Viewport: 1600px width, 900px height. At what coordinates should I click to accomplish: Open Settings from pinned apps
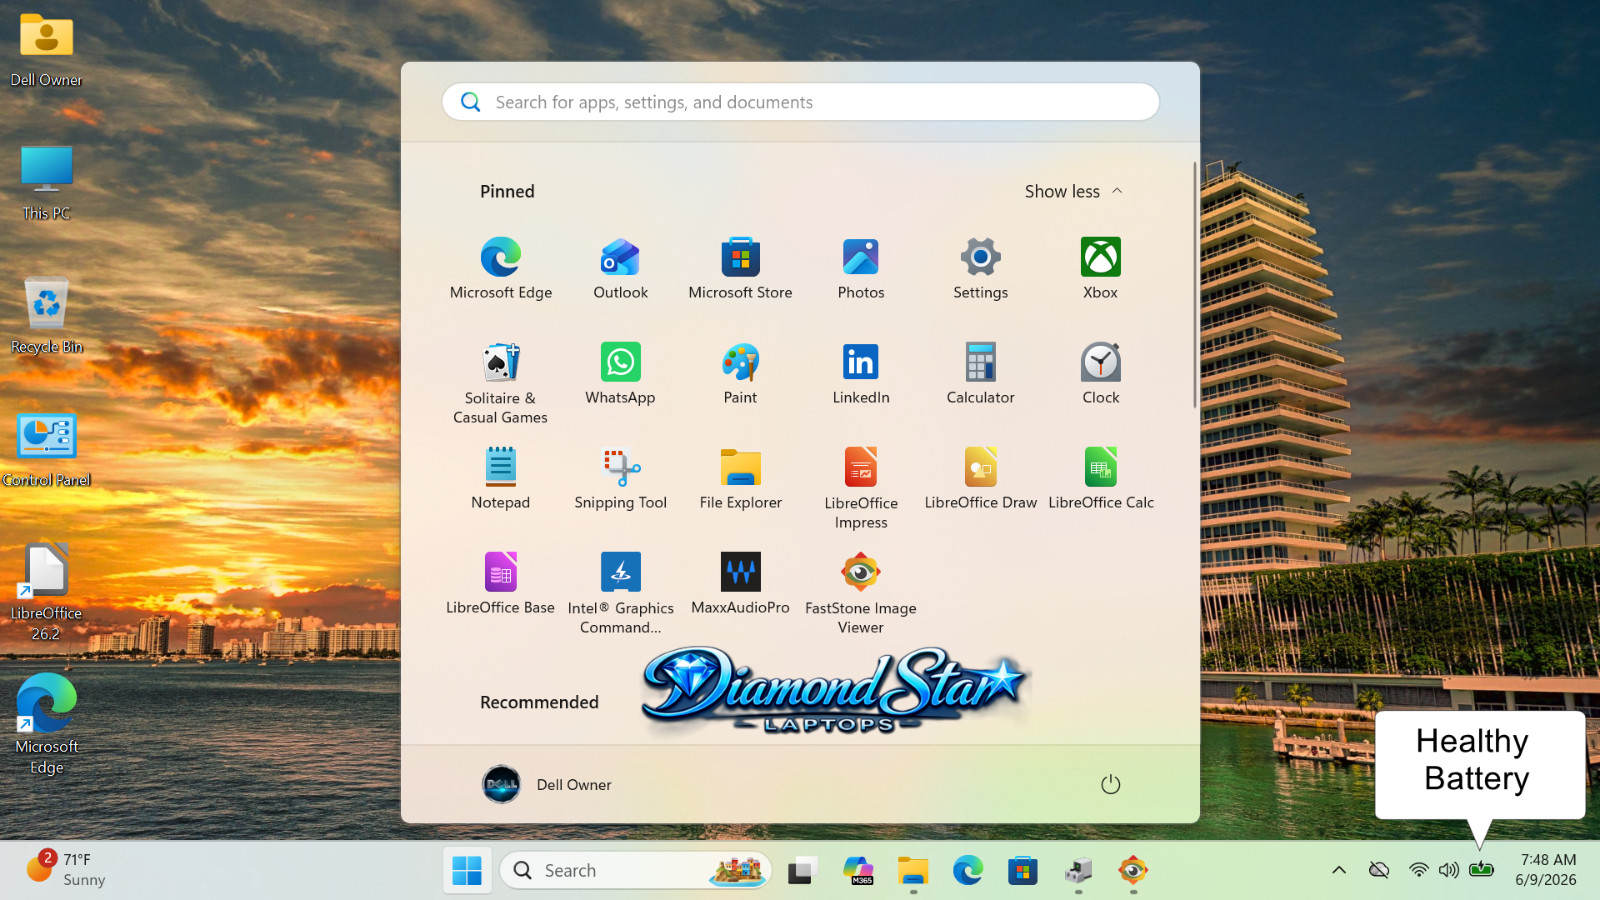[980, 268]
